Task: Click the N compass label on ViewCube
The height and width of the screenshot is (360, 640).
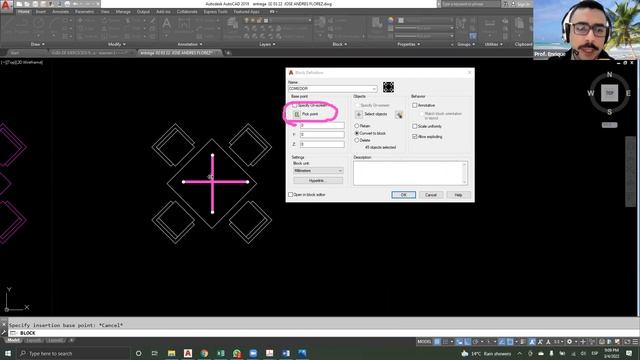Action: pyautogui.click(x=609, y=75)
